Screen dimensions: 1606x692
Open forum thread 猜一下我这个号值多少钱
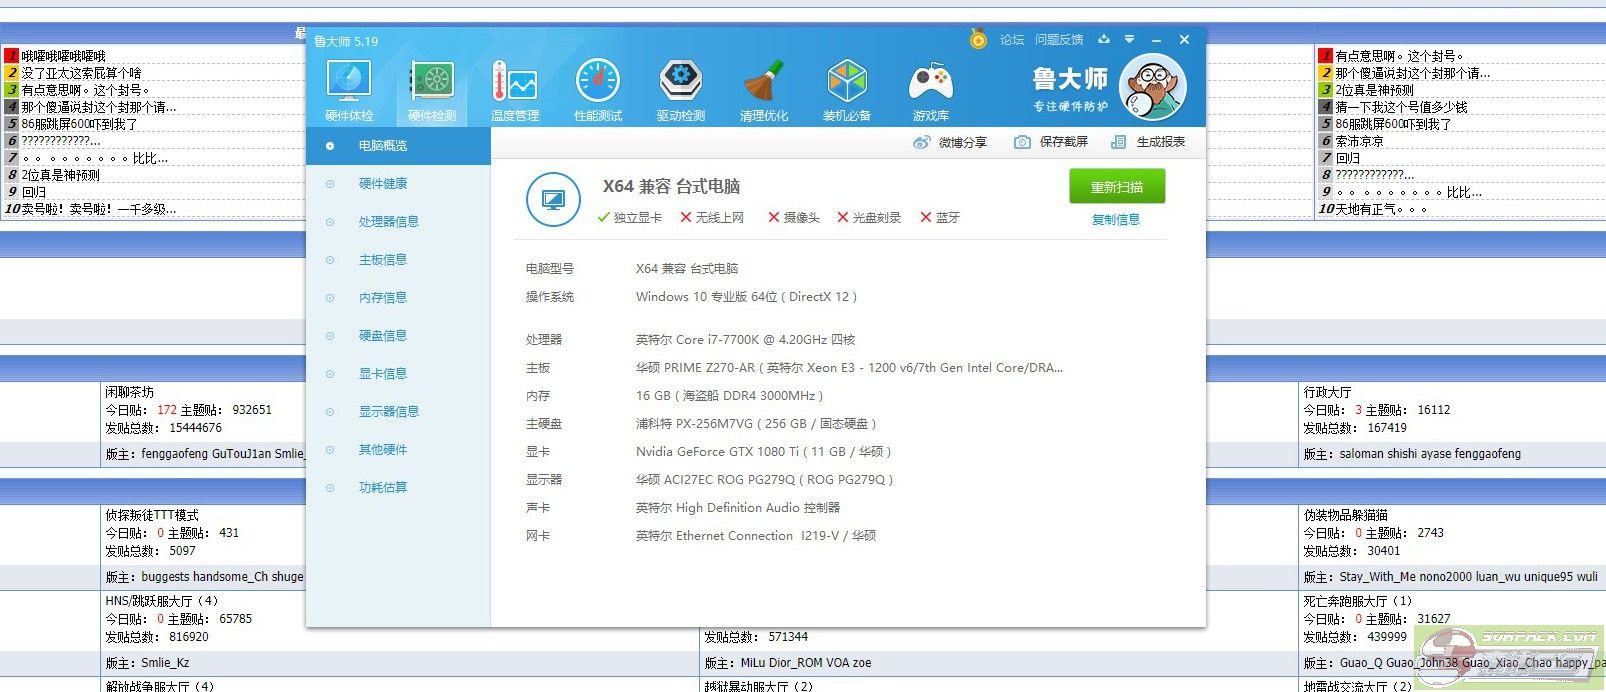[x=1401, y=107]
